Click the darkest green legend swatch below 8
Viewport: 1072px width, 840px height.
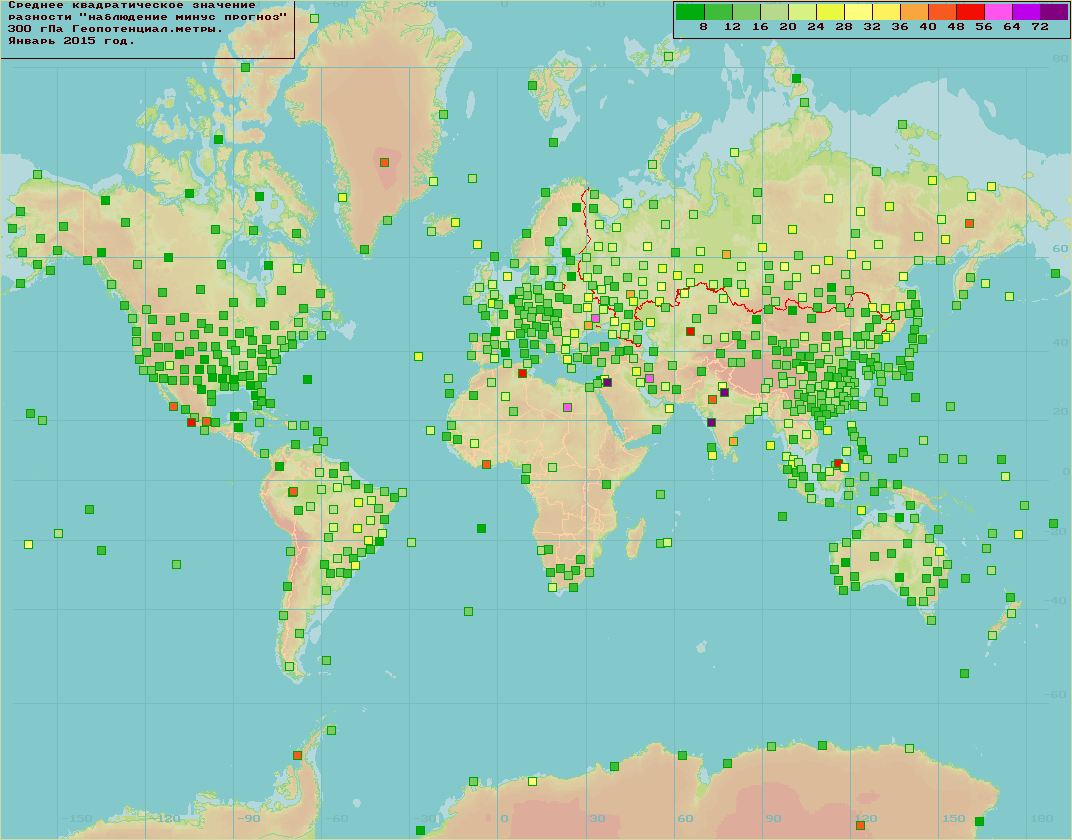pyautogui.click(x=690, y=12)
